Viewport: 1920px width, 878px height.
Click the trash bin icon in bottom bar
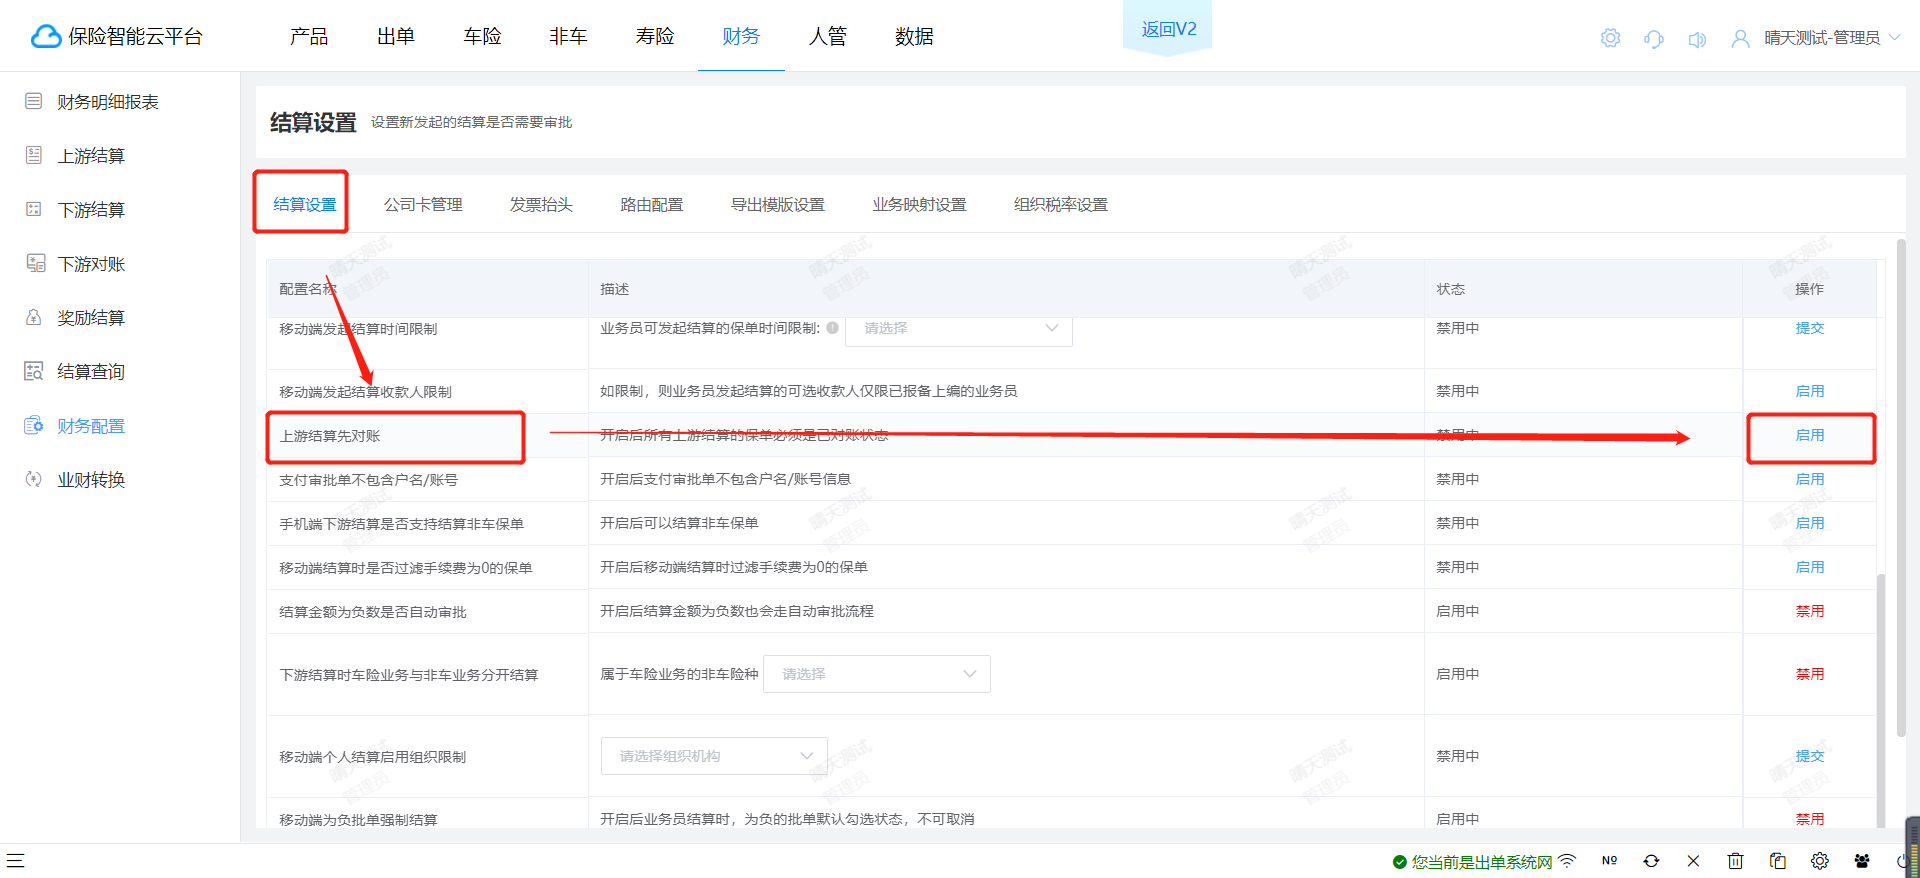click(x=1735, y=860)
